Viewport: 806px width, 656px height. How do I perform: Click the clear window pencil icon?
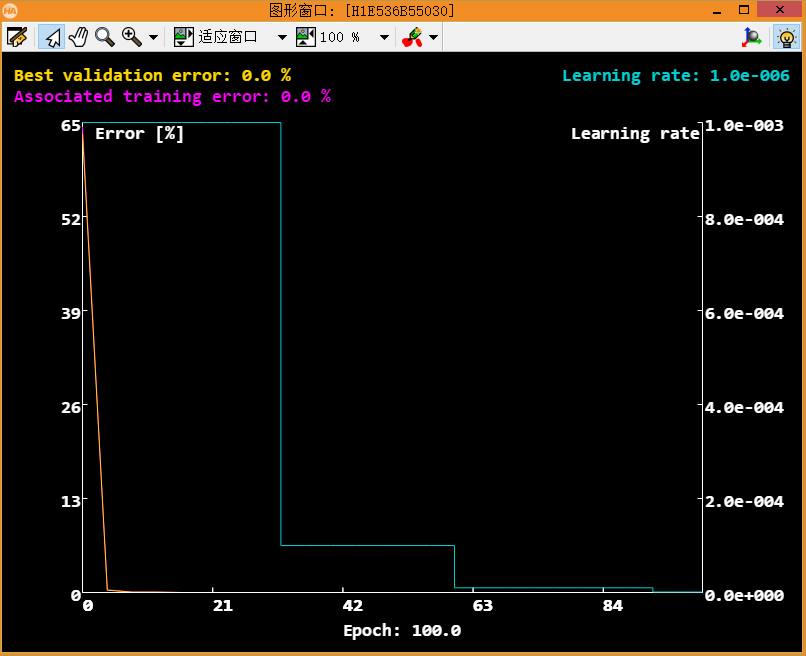click(x=16, y=37)
